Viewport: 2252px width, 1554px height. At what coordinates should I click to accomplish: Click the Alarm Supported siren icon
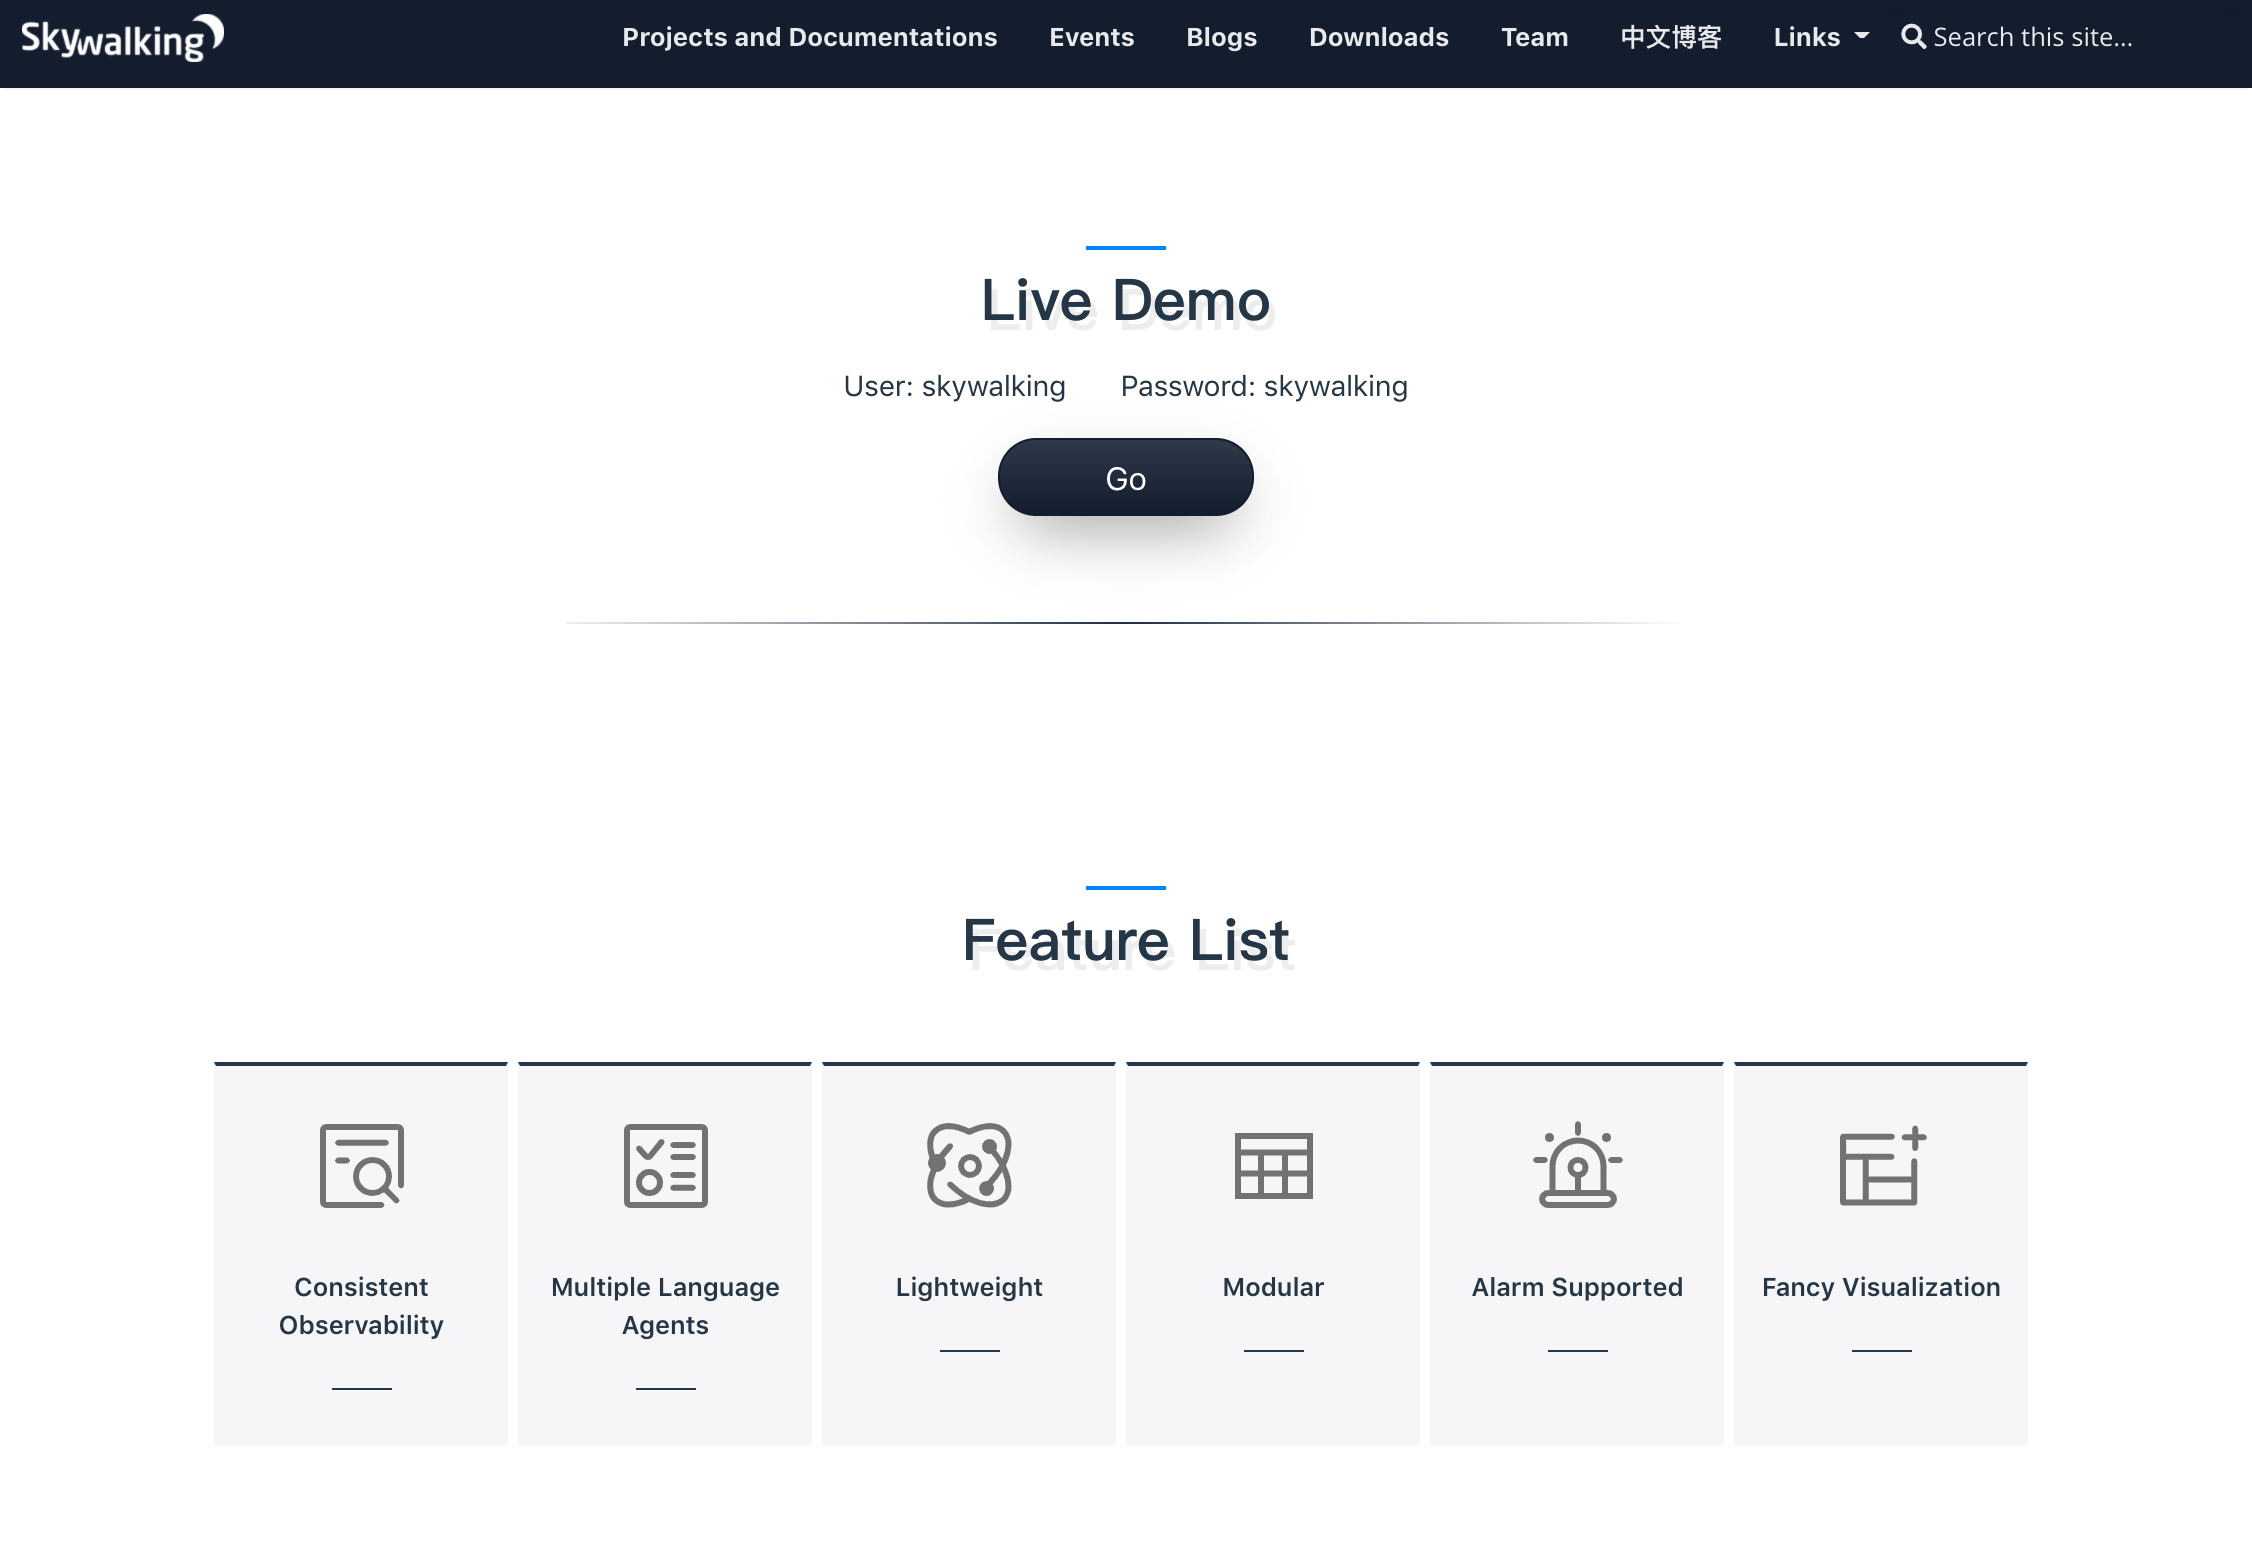[1577, 1165]
